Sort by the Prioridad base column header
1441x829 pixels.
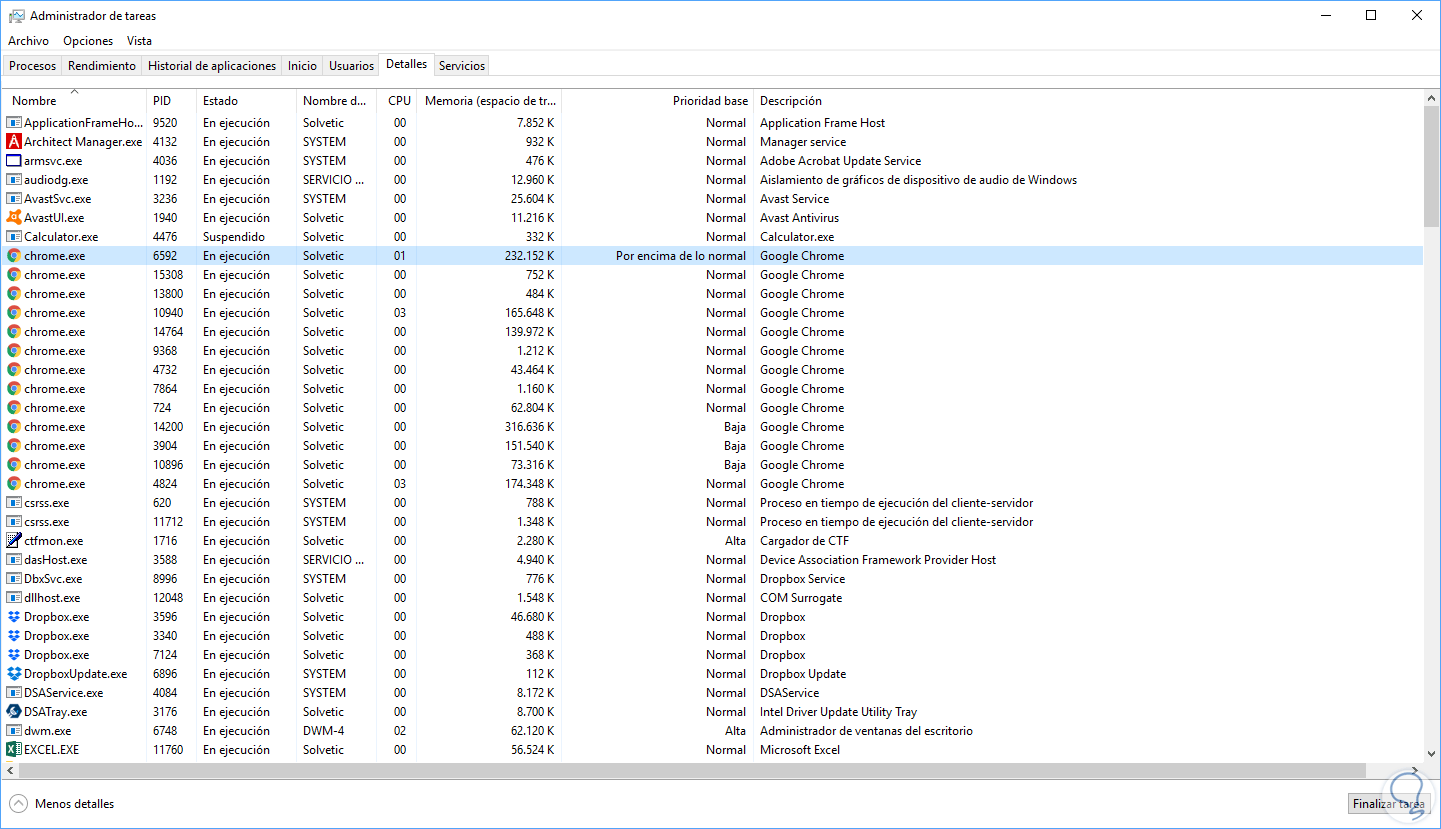pos(657,101)
